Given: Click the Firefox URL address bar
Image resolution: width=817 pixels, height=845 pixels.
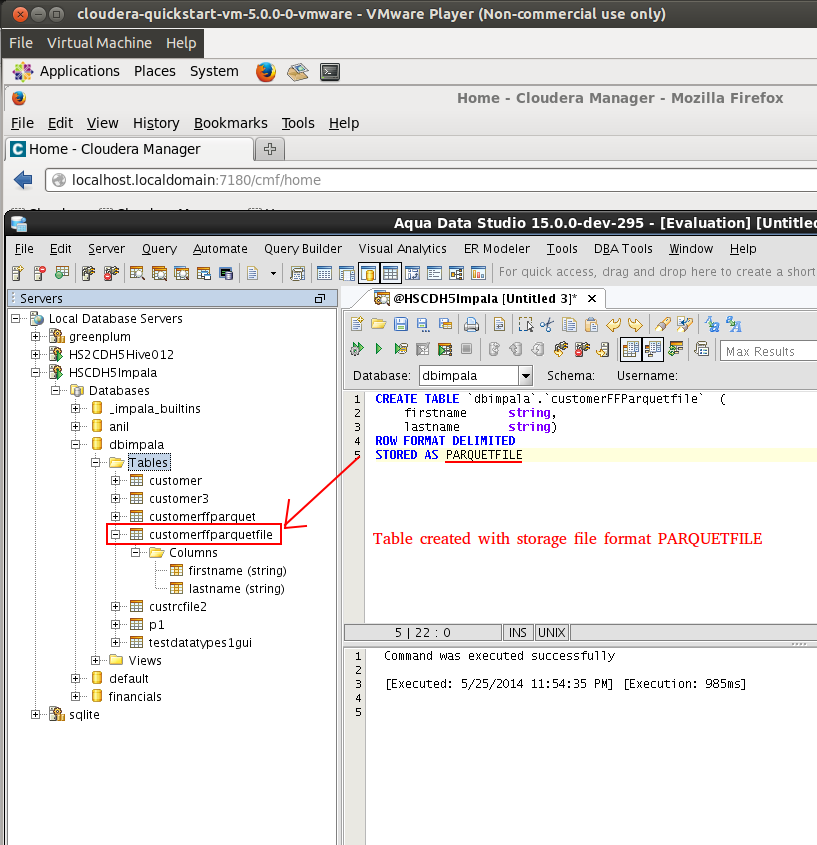Looking at the screenshot, I should click(431, 180).
